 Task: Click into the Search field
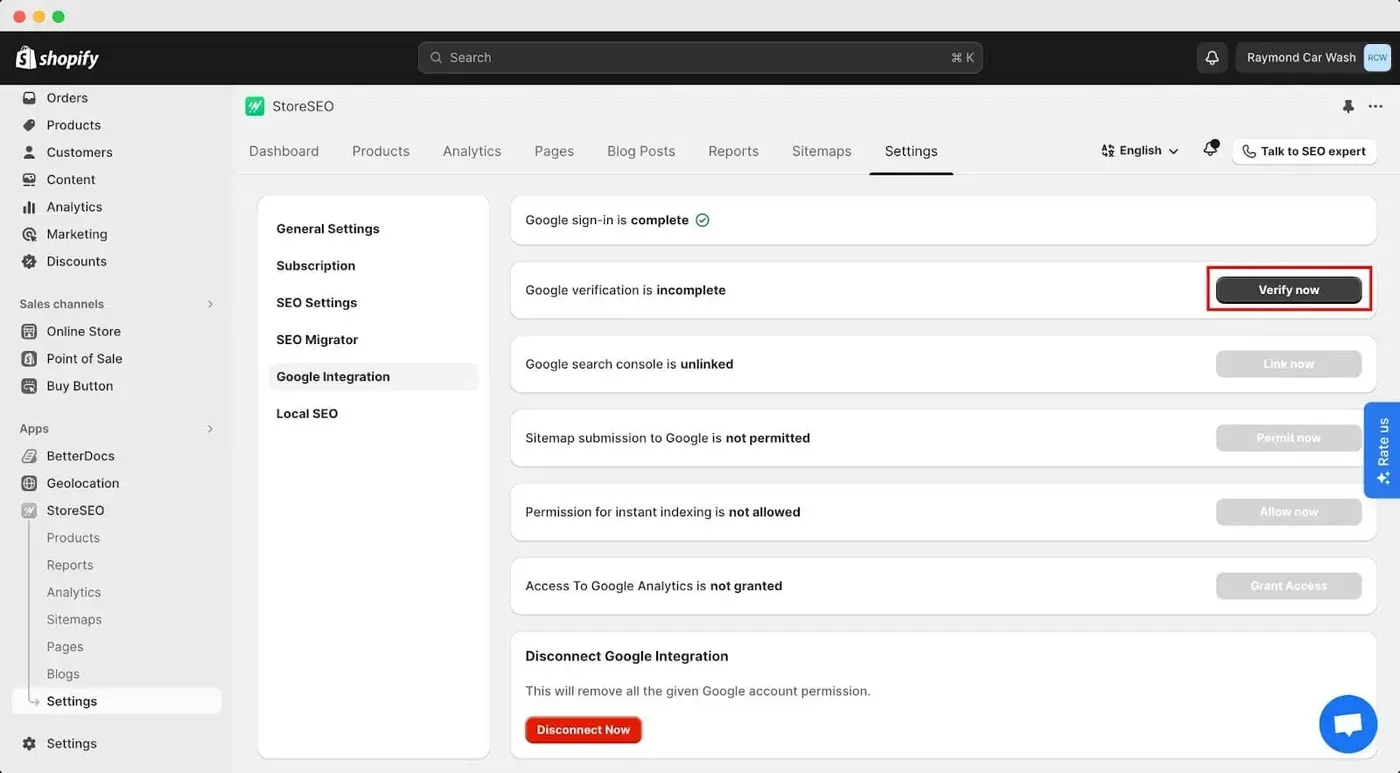pos(700,58)
